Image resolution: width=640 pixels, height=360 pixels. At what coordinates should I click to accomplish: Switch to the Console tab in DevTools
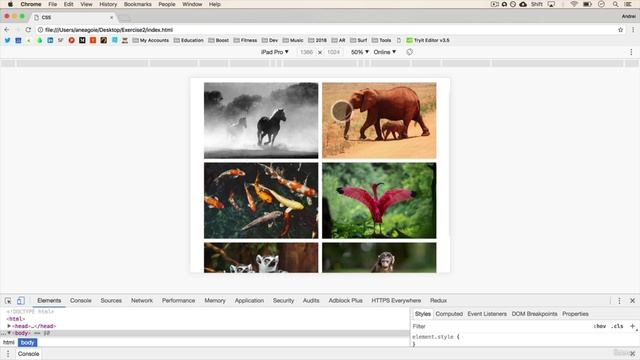click(x=80, y=300)
